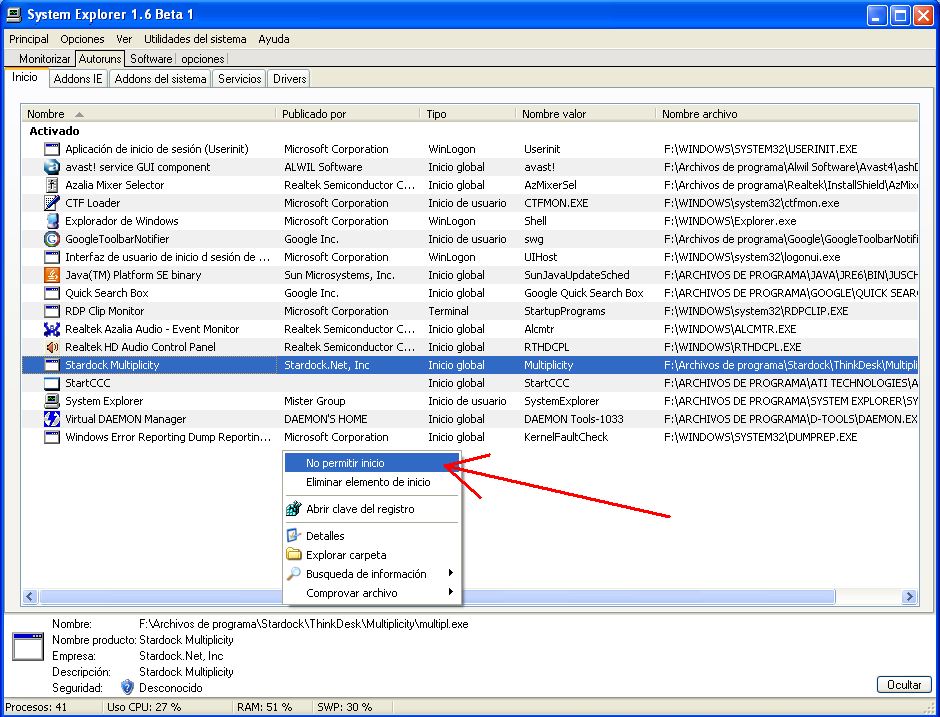The image size is (940, 717).
Task: Click the GoogleToolbarNotifier Google icon
Action: (x=52, y=239)
